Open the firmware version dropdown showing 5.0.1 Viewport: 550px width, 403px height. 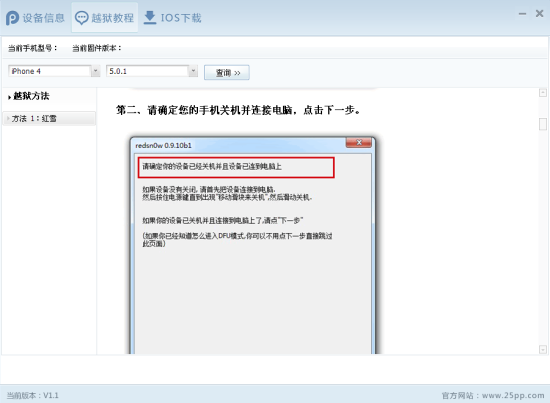152,71
